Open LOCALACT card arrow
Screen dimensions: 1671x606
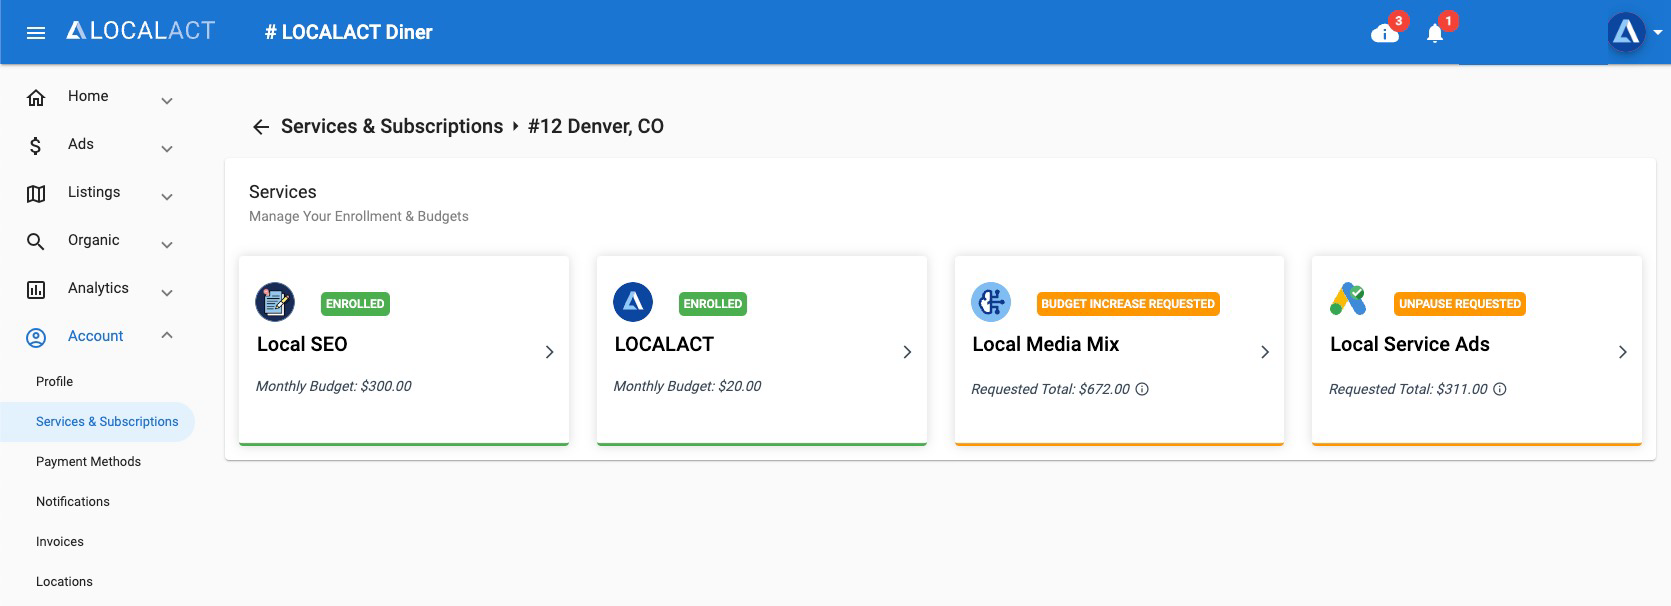[x=907, y=352]
